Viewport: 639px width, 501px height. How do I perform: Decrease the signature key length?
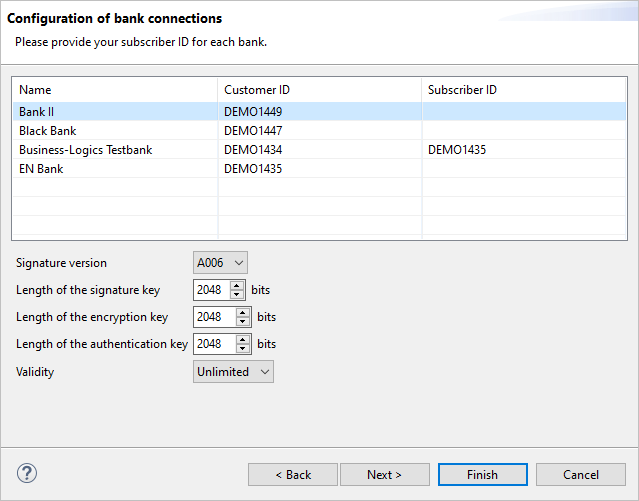[237, 295]
